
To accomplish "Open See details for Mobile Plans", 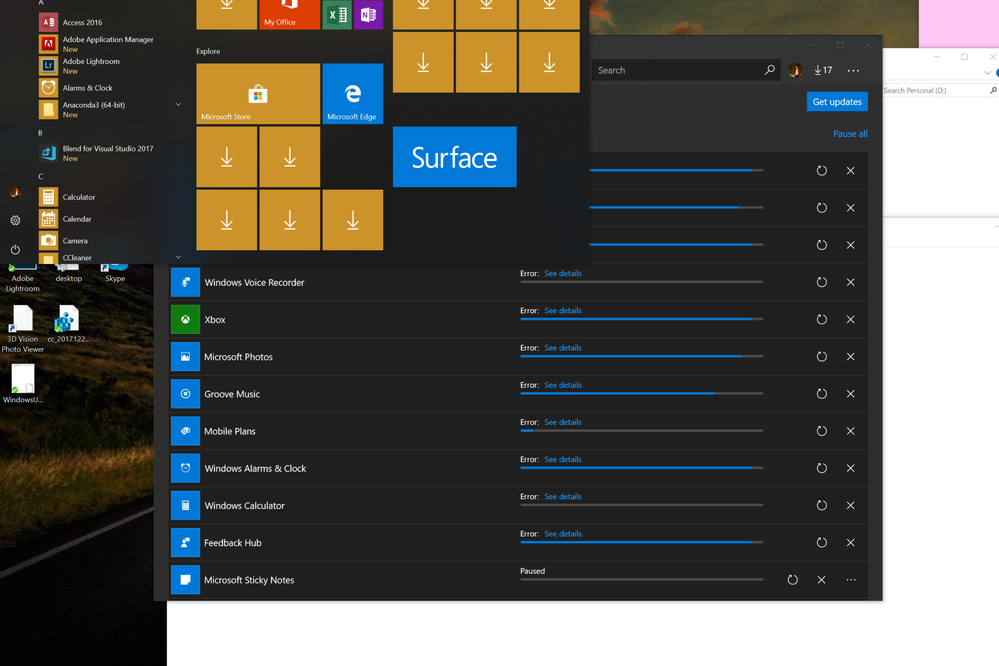I will (x=563, y=422).
